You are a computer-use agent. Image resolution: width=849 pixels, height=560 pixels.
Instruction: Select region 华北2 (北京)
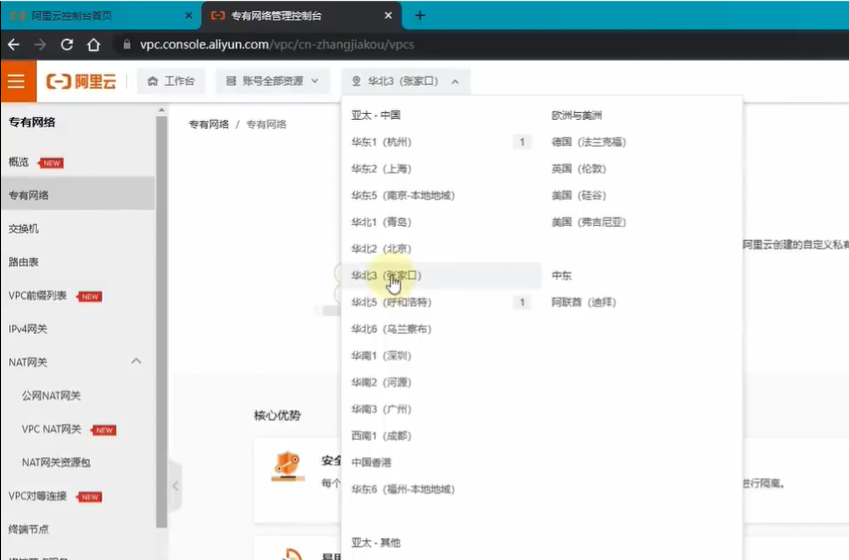tap(441, 249)
